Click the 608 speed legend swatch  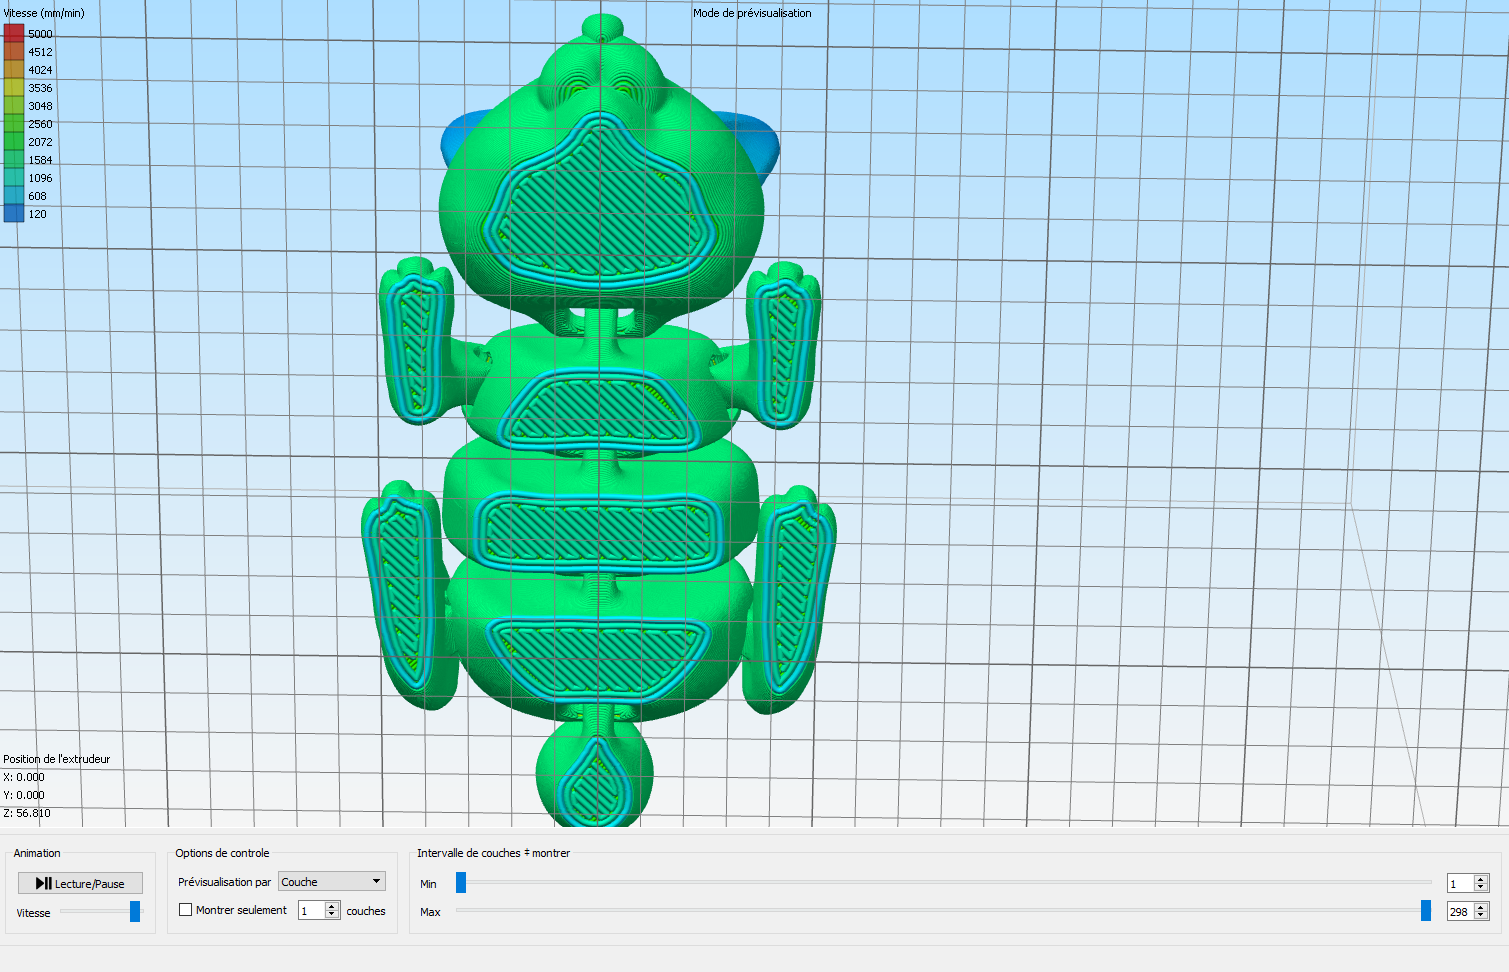(x=14, y=195)
